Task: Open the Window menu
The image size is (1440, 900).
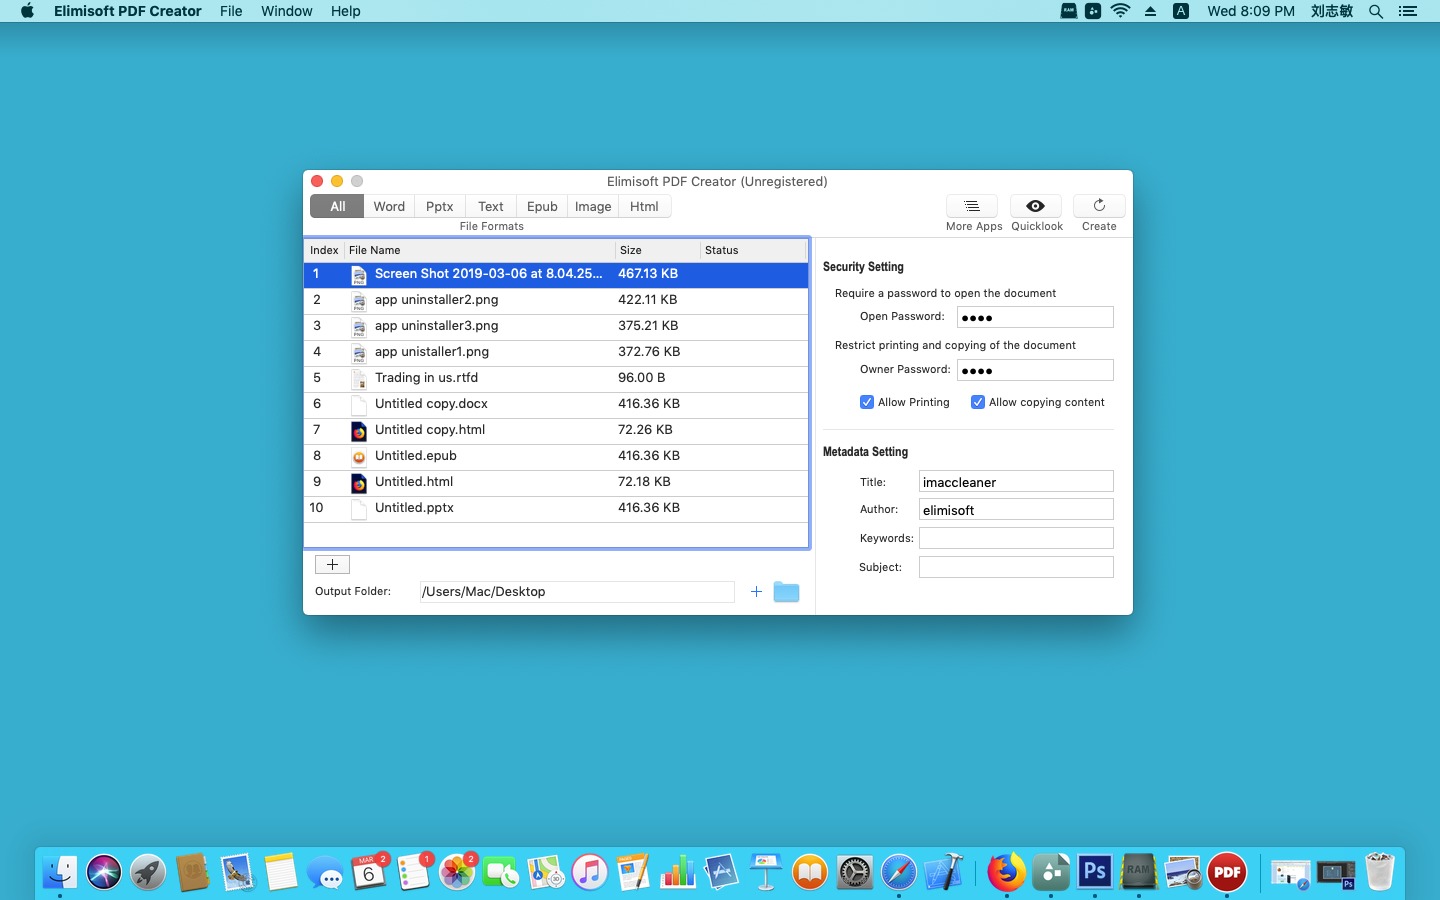Action: (x=287, y=11)
